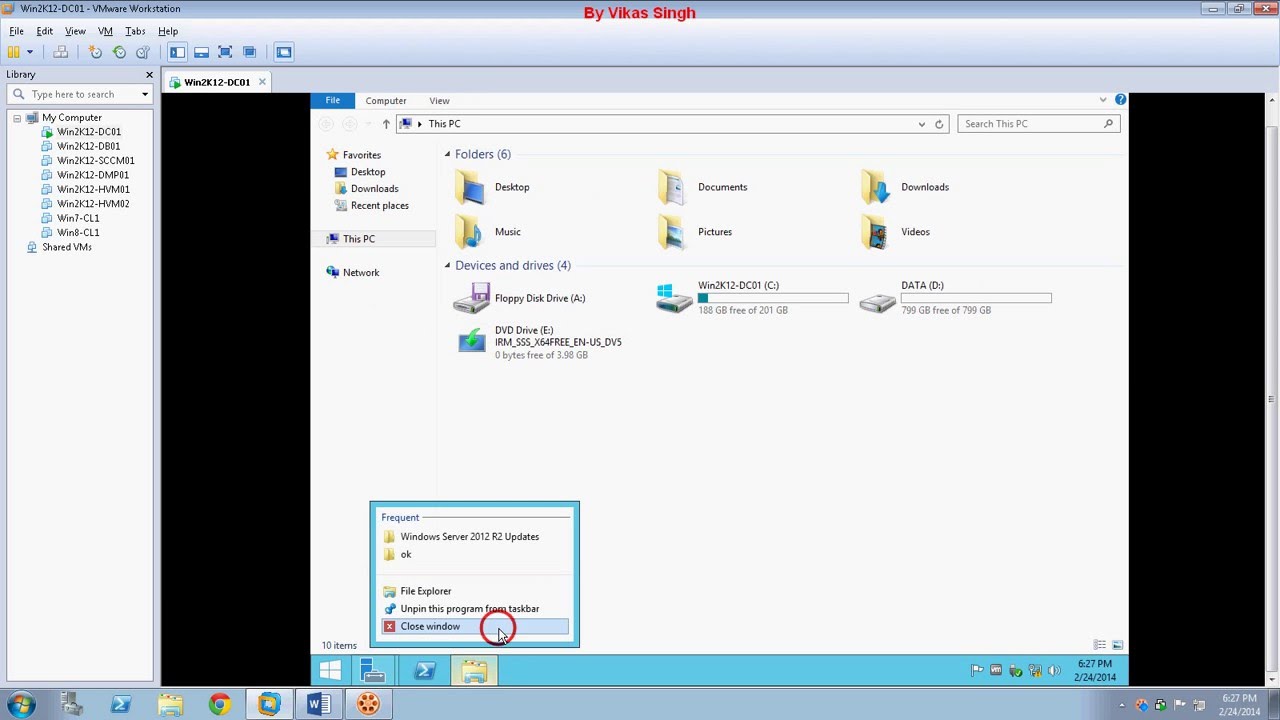Select the Videos folder icon

coord(877,233)
